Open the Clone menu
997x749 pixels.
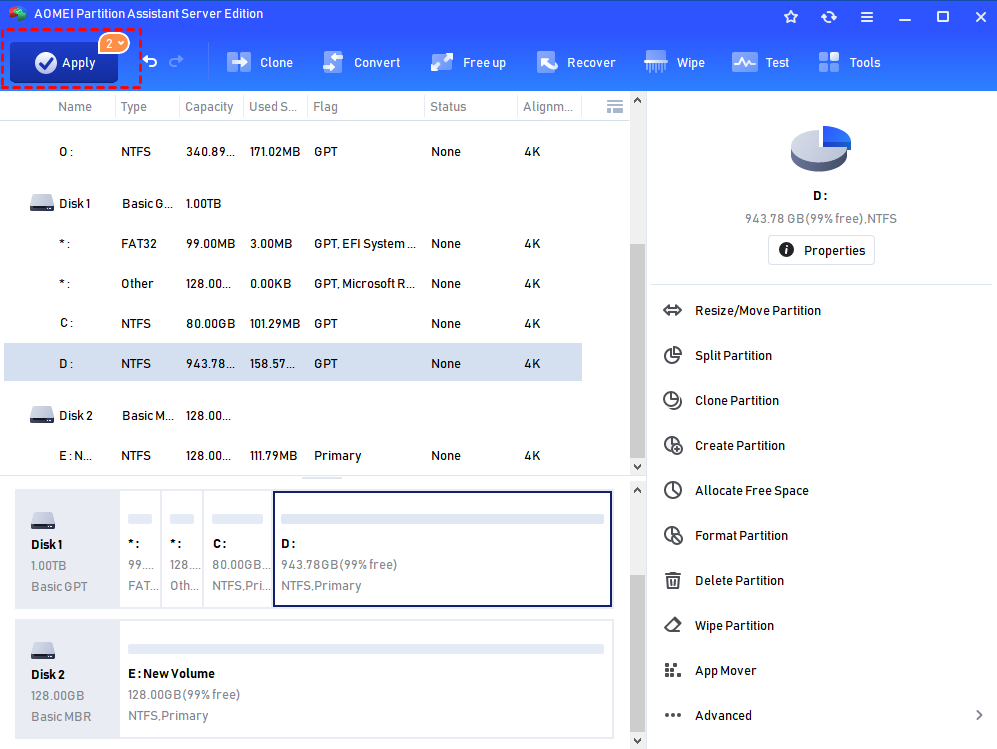tap(260, 62)
